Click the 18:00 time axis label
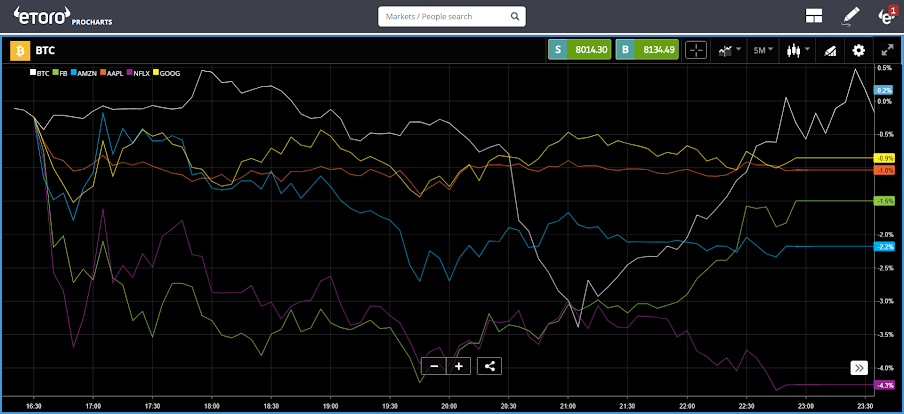904x414 pixels. [212, 405]
